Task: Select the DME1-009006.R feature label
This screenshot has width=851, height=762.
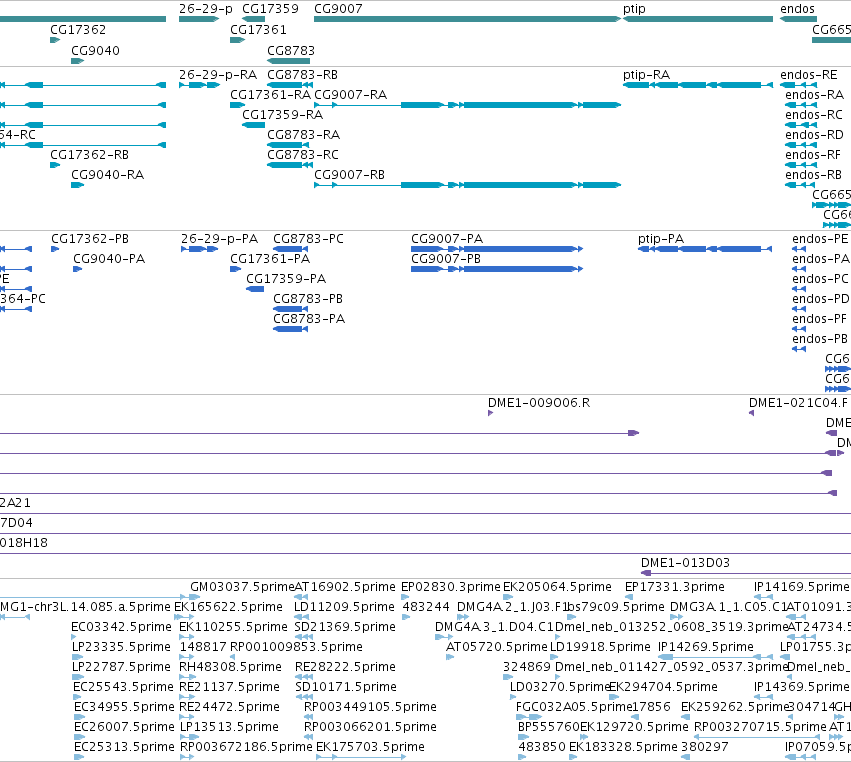Action: pos(539,403)
